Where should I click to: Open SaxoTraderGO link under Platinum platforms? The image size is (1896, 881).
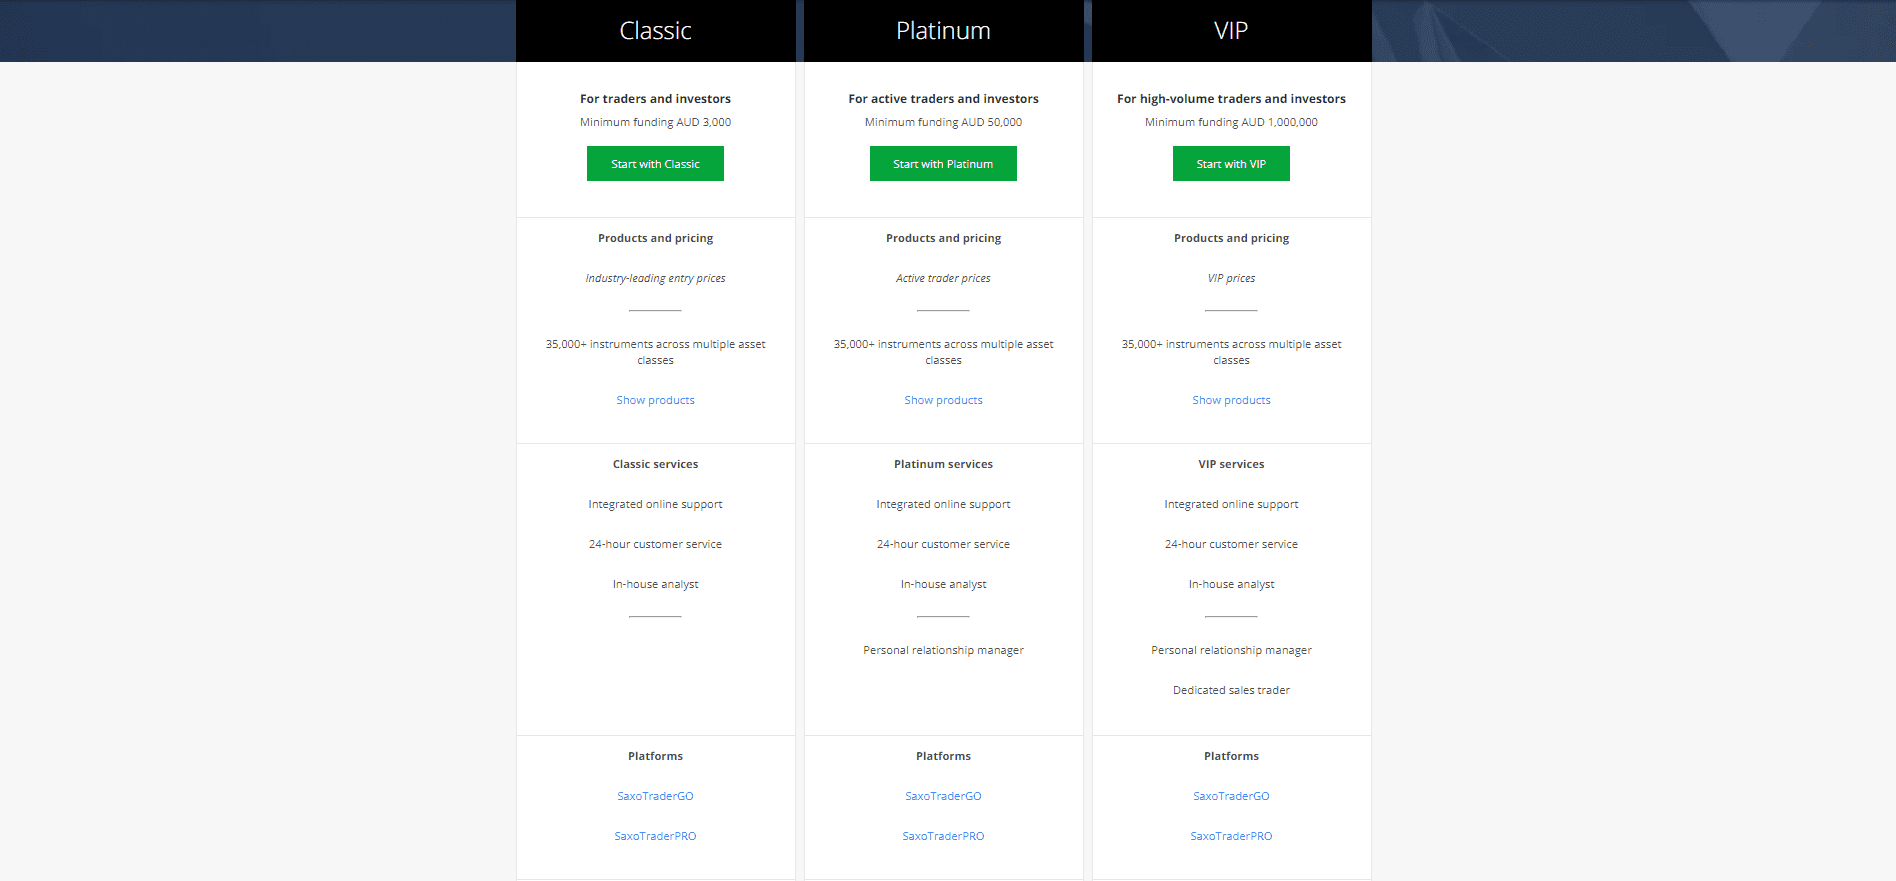(943, 796)
